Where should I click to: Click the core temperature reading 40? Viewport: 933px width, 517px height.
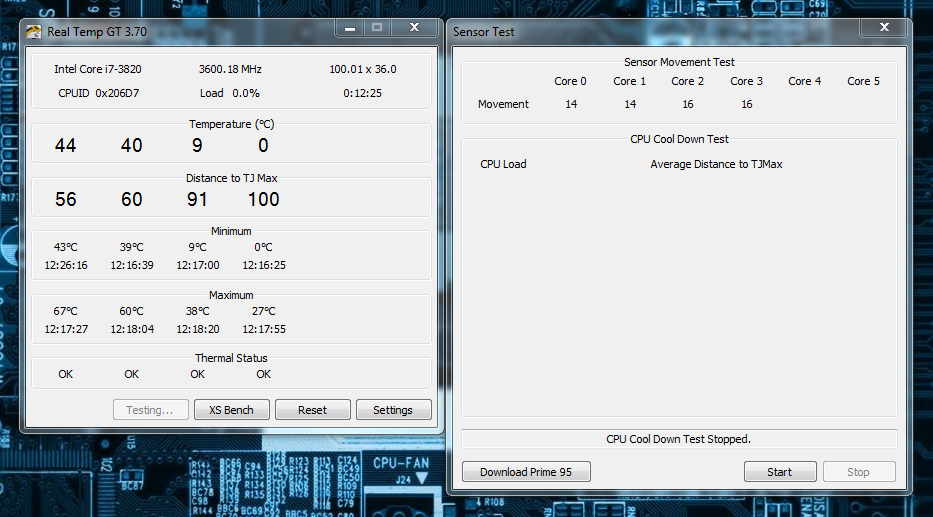pyautogui.click(x=132, y=145)
